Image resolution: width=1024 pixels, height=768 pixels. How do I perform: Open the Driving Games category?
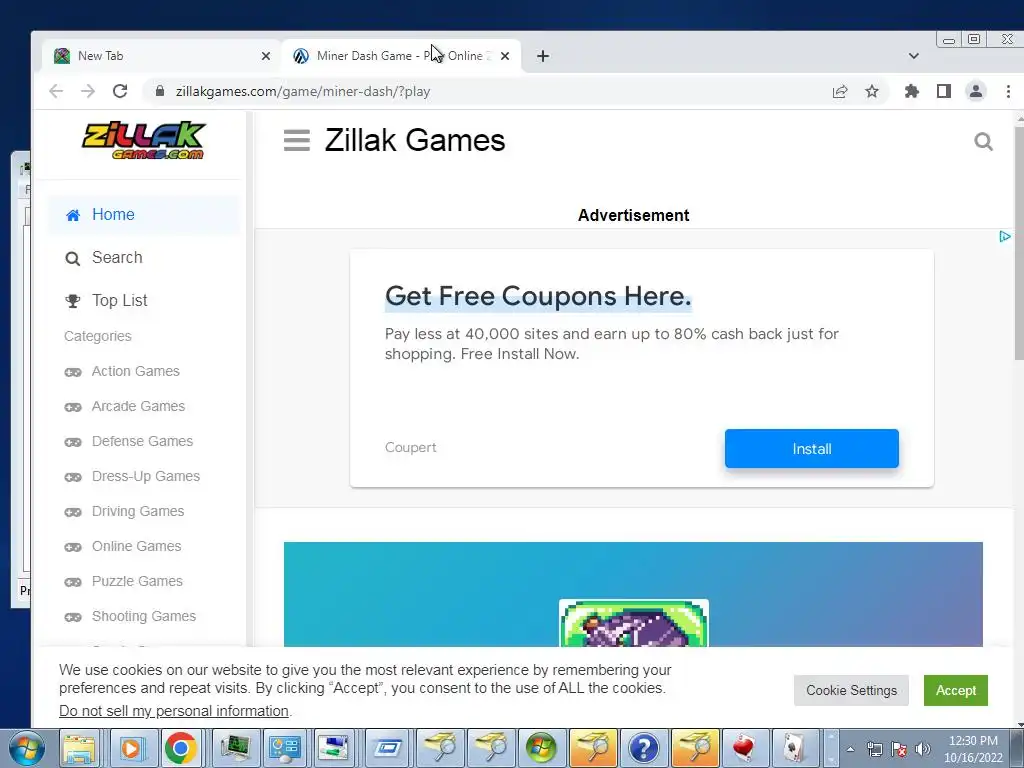pos(124,511)
